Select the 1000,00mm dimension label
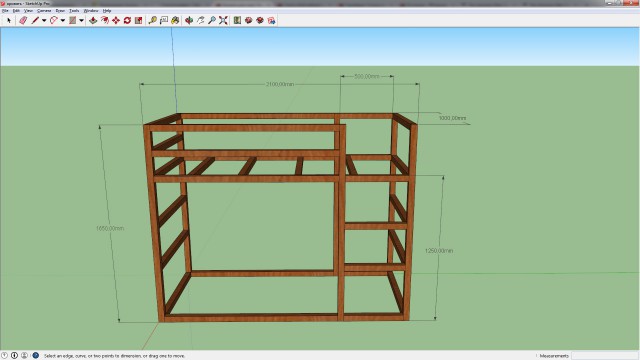 tap(452, 118)
